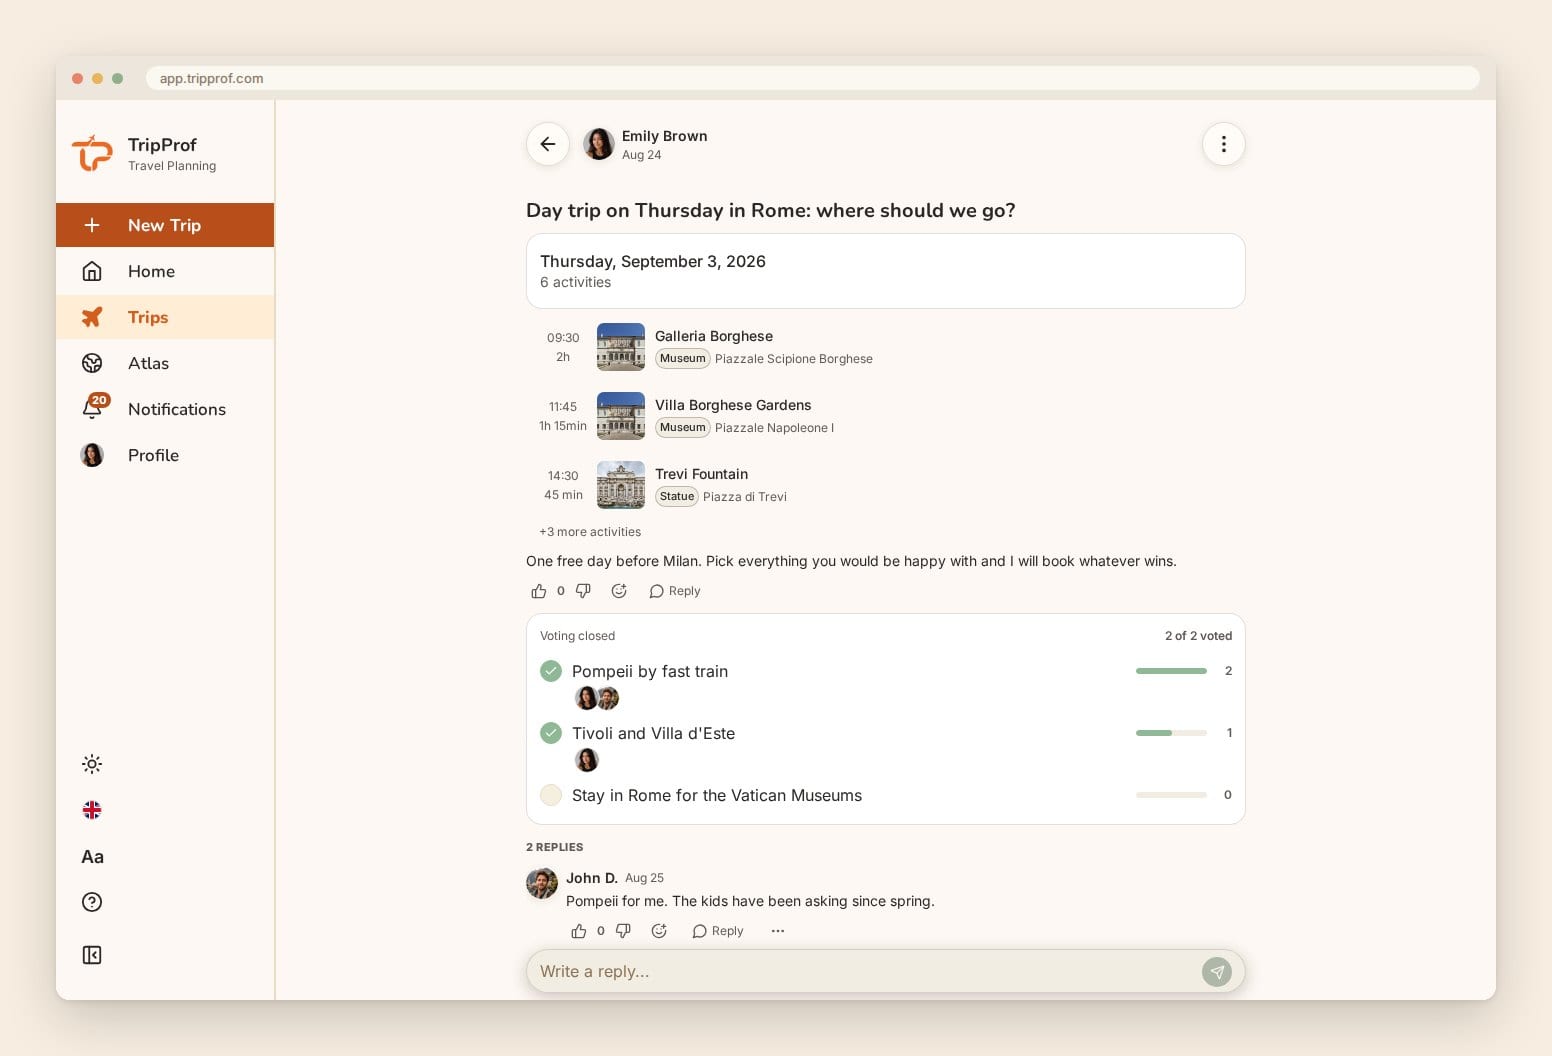Reply to John D.'s comment
The image size is (1552, 1056).
tap(718, 931)
